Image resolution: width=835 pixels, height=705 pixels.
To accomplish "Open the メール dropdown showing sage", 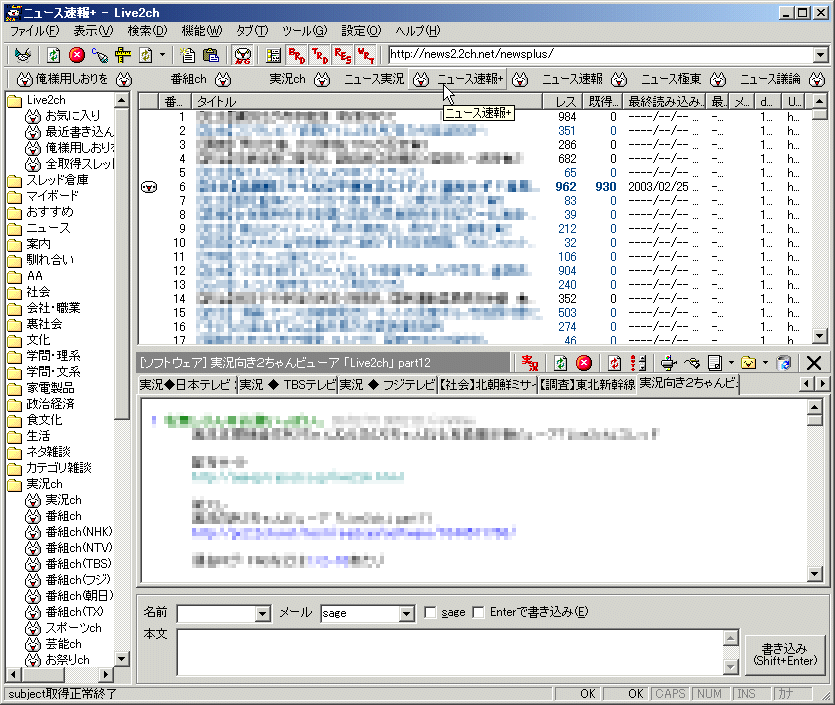I will coord(406,613).
